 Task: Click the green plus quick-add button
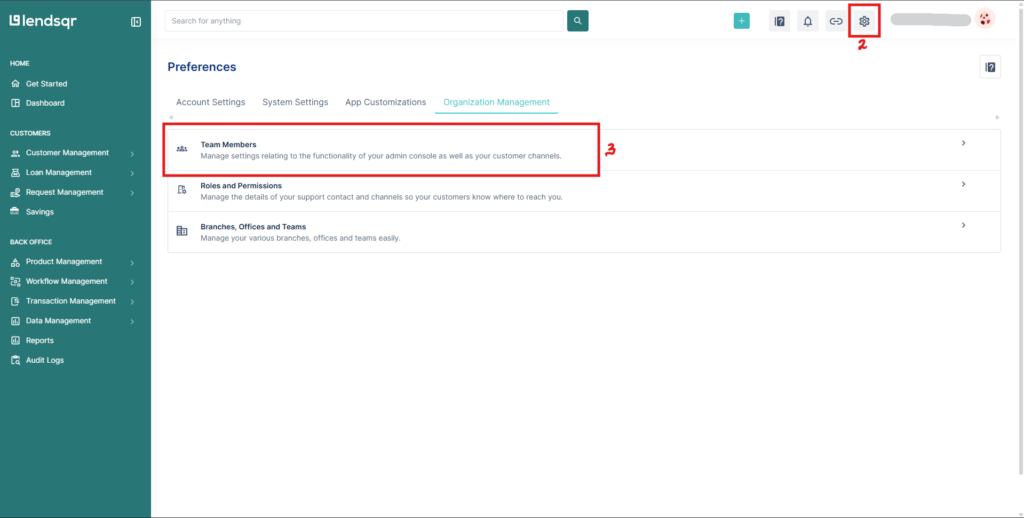point(741,21)
